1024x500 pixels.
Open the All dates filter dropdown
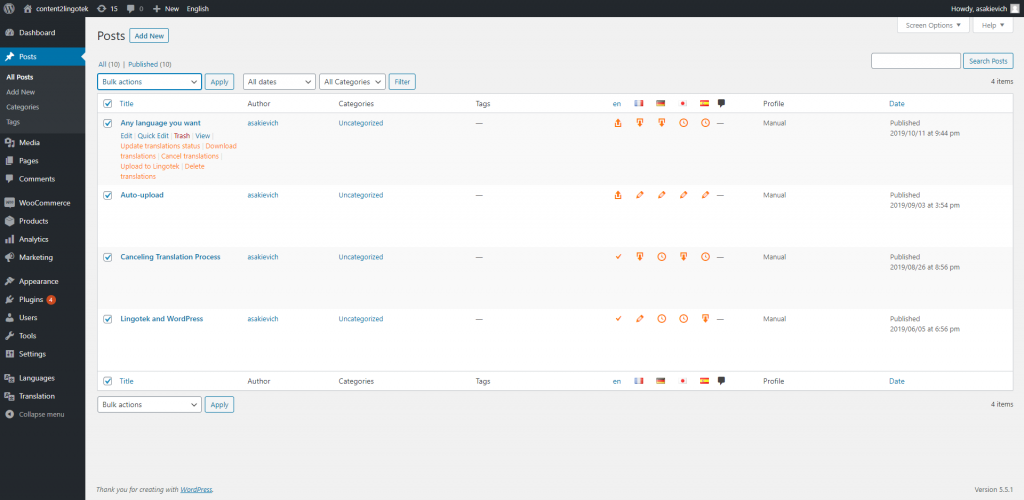[x=279, y=82]
